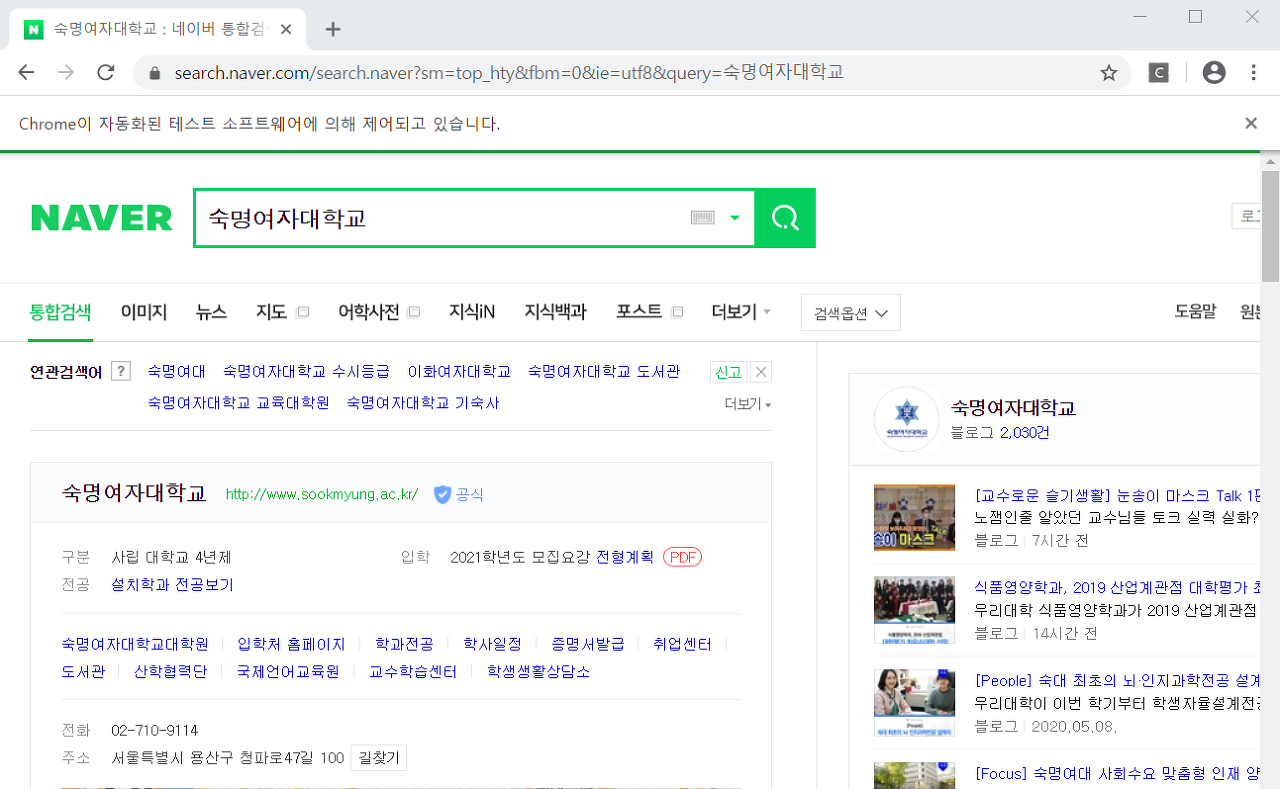Click the browser address bar URL
Image resolution: width=1280 pixels, height=789 pixels.
[510, 73]
